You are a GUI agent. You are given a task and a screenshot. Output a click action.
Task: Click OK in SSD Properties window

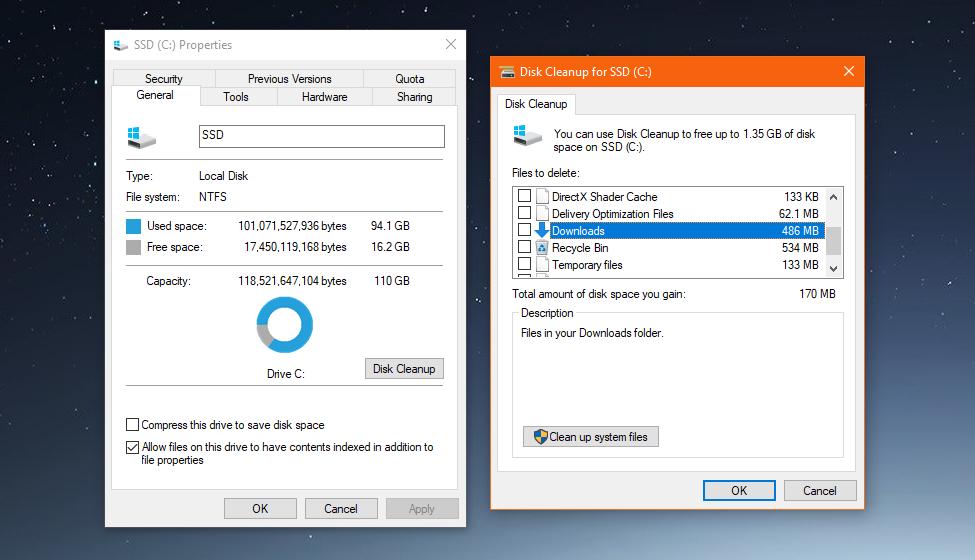(261, 508)
